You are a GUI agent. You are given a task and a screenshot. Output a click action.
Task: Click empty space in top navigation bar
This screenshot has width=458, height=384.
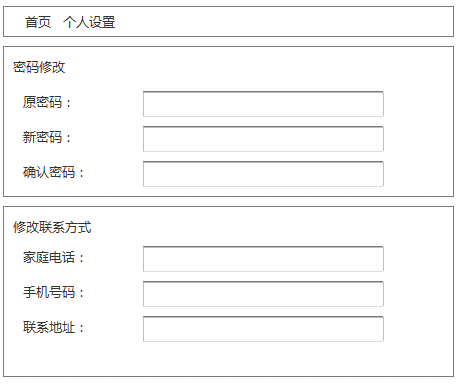pos(283,22)
